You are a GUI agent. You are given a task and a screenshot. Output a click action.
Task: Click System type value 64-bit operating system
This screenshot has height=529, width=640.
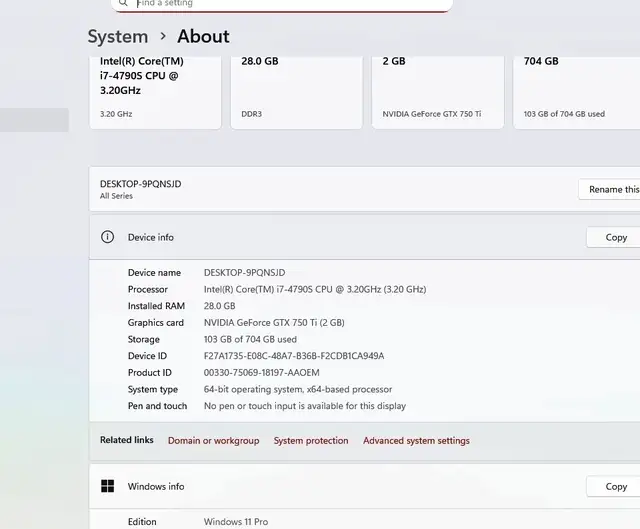[x=298, y=389]
